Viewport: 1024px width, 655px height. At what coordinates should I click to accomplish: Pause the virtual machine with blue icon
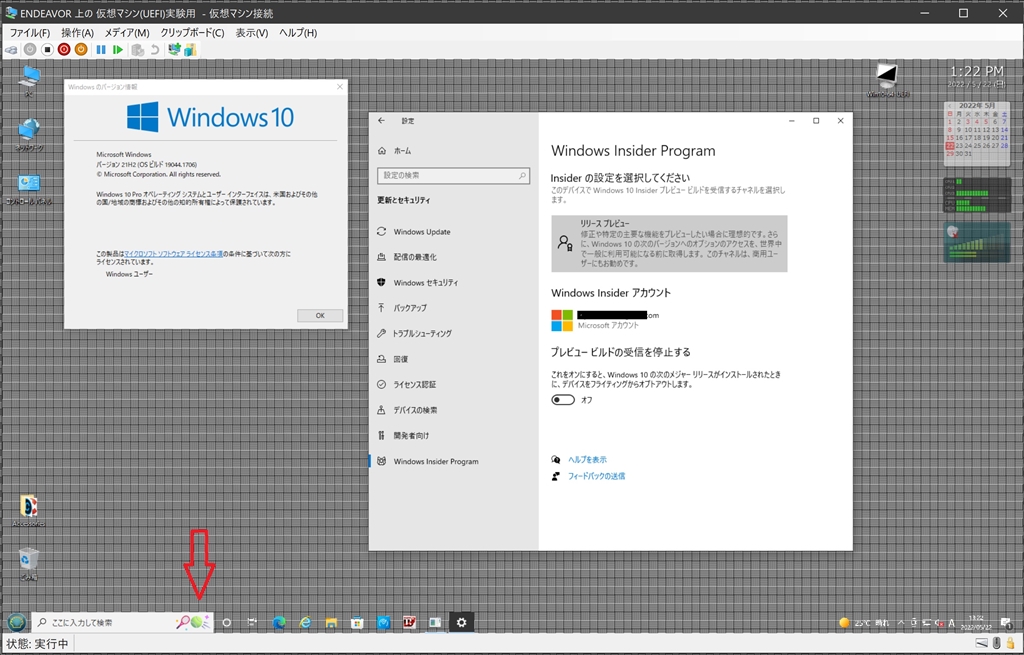[x=101, y=50]
